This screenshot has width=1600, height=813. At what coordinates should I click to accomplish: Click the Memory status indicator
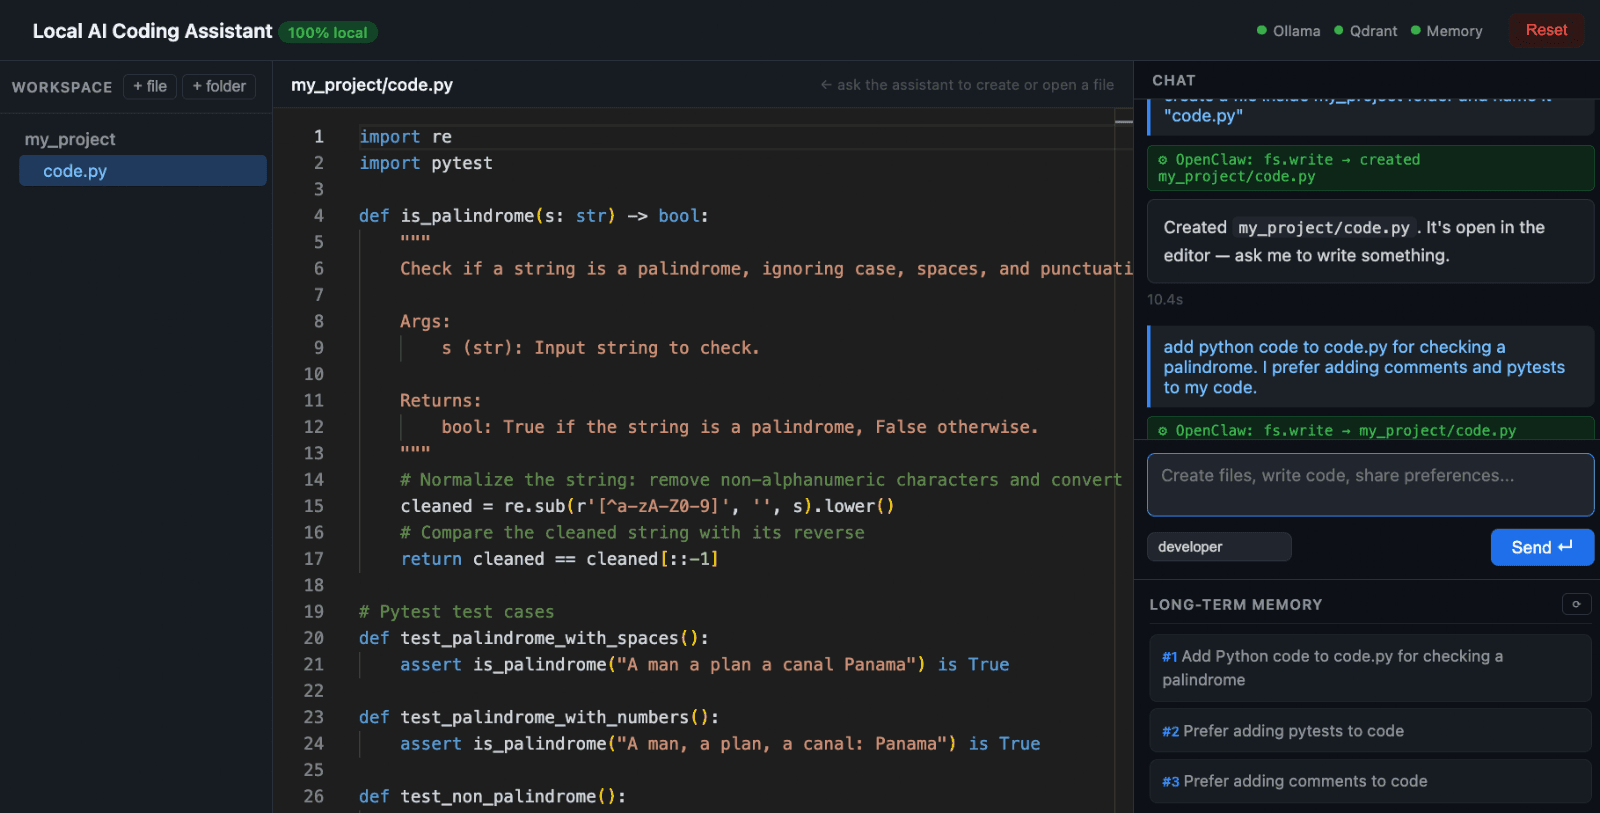click(1446, 31)
